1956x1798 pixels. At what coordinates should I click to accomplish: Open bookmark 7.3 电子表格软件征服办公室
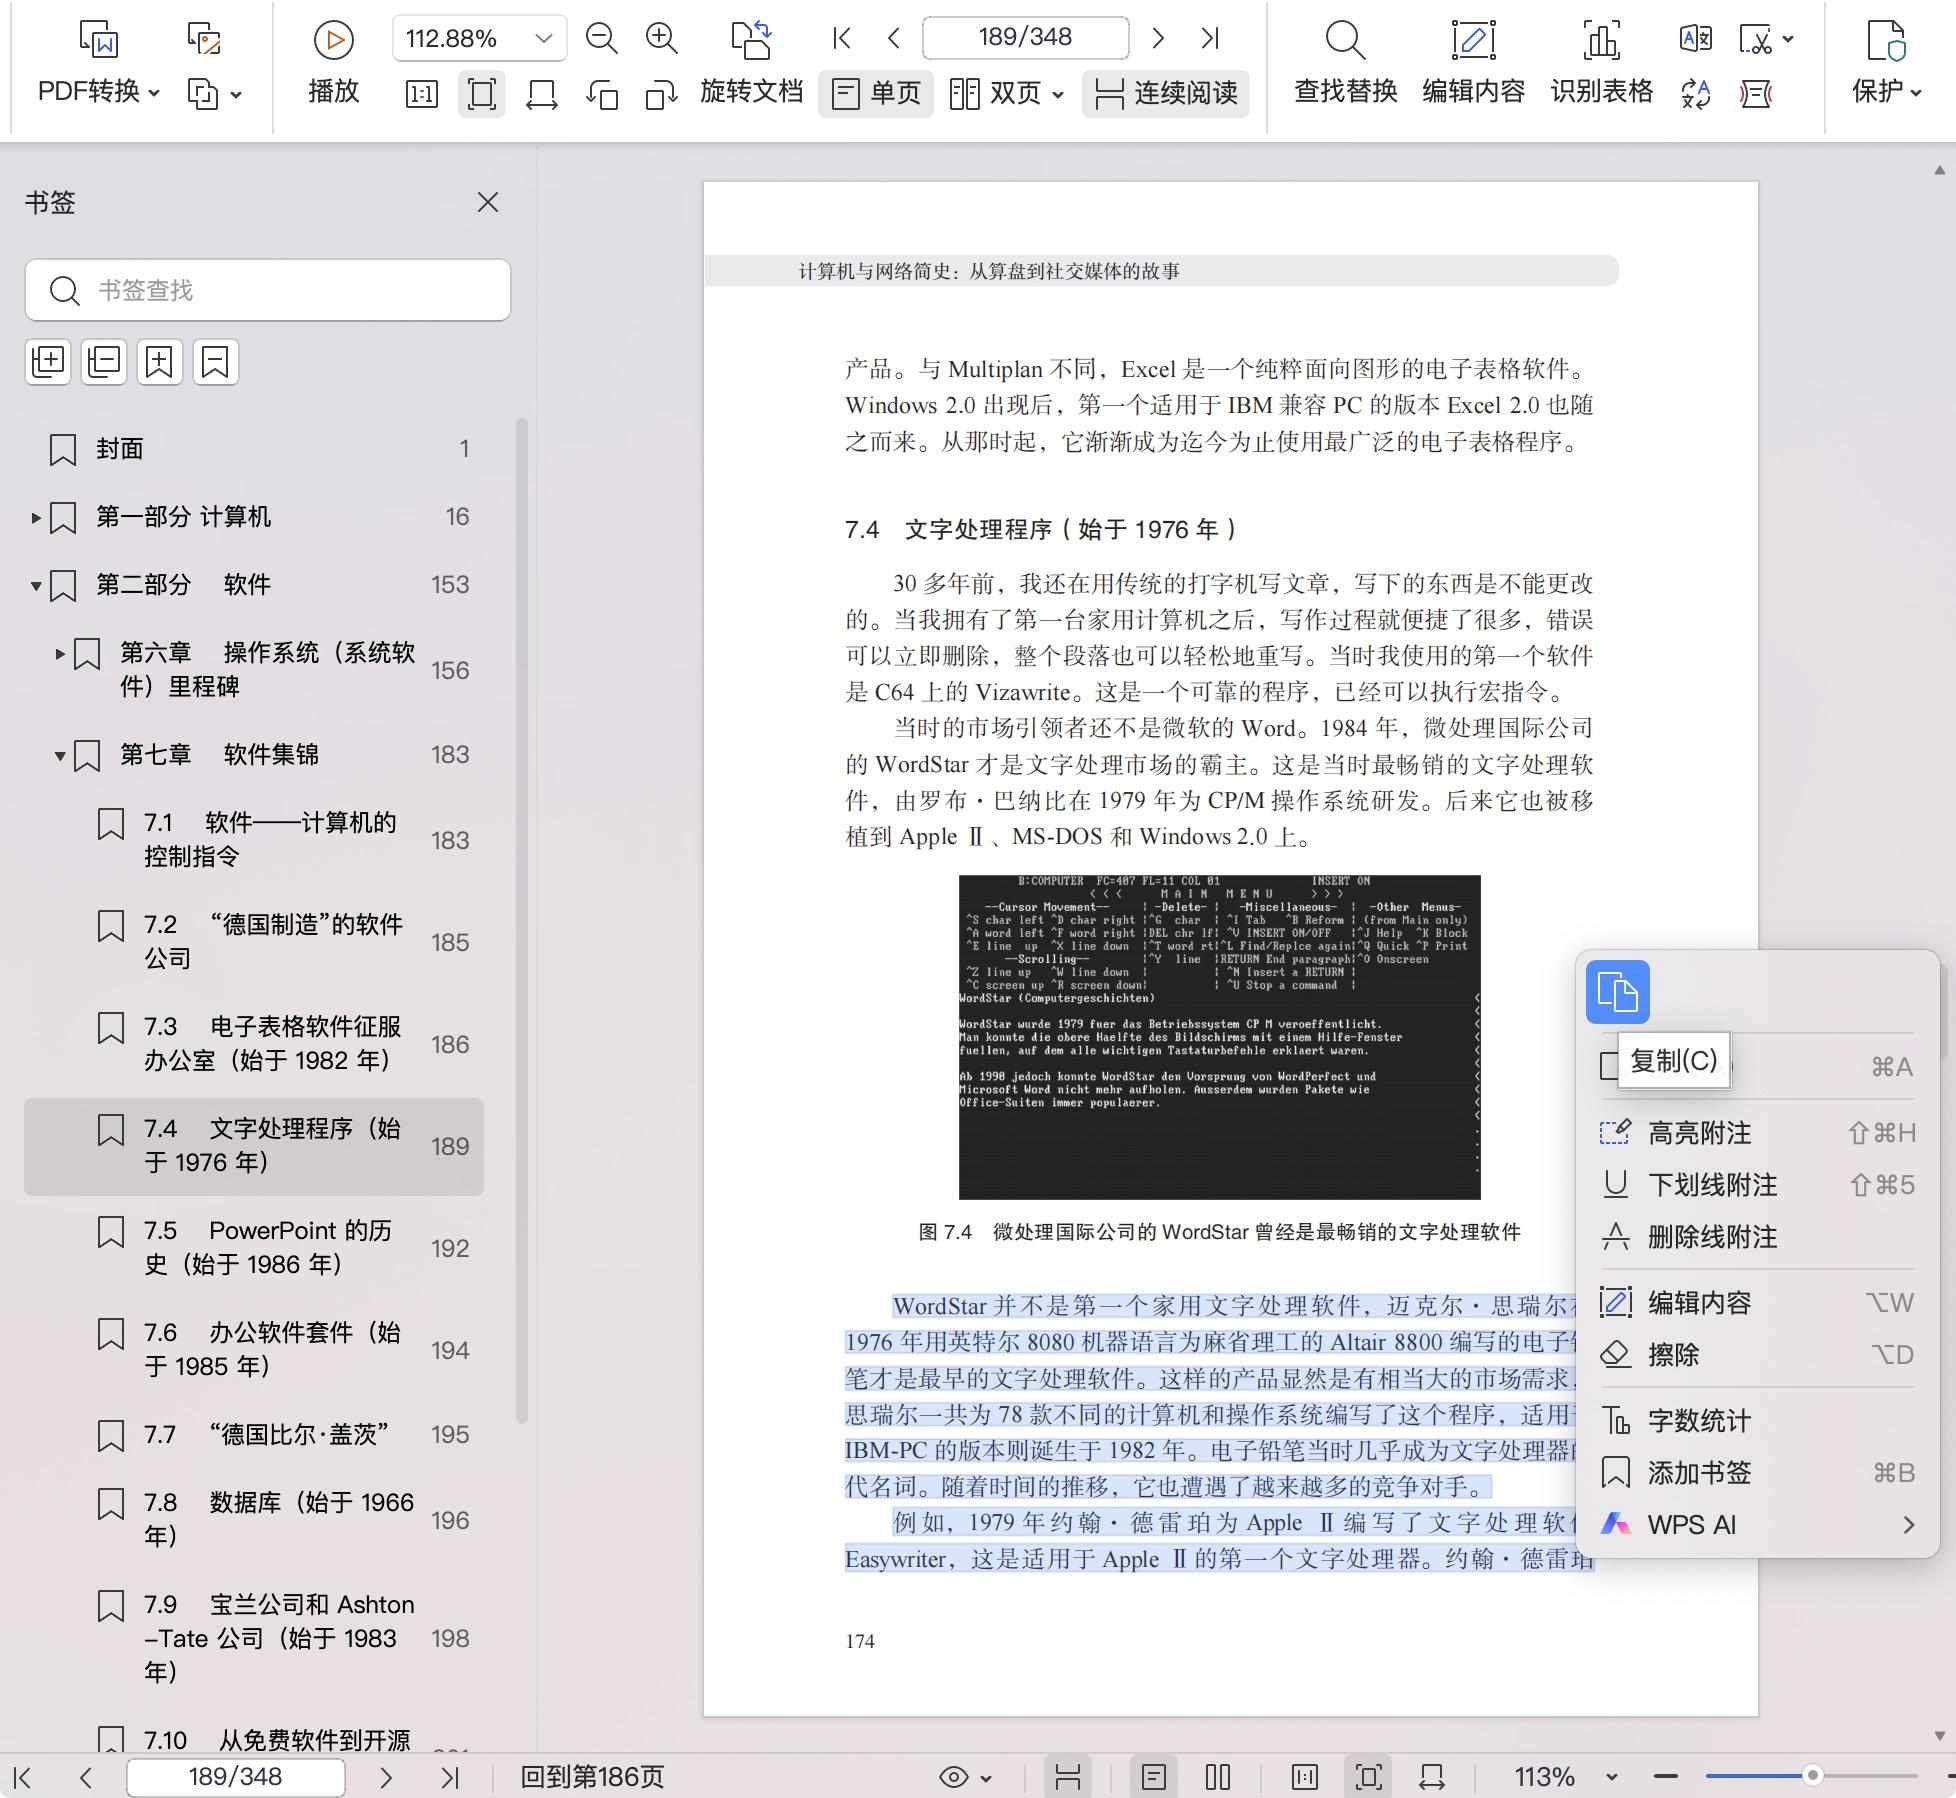click(x=254, y=1044)
